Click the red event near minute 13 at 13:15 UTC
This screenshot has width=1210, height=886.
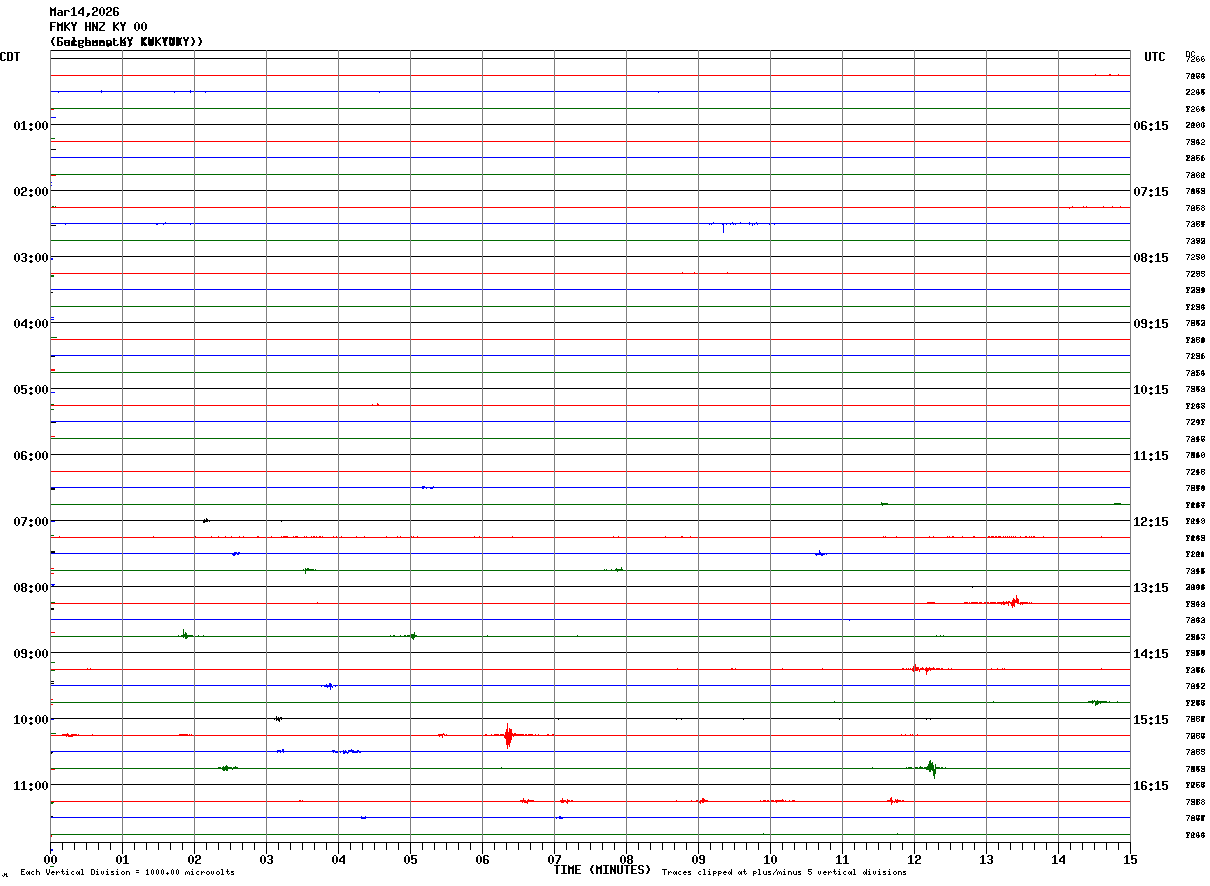point(1014,602)
